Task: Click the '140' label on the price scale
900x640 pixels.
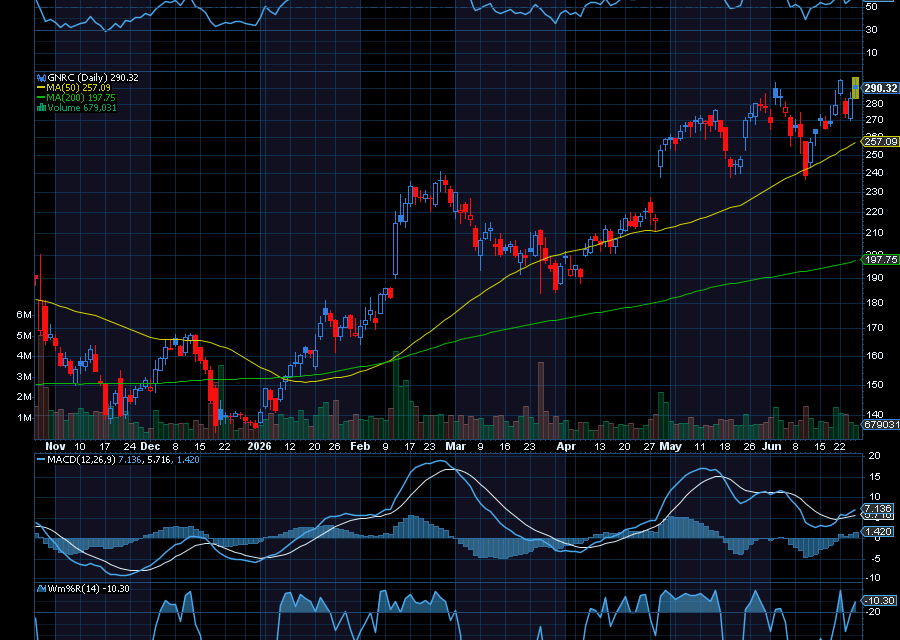Action: coord(875,414)
